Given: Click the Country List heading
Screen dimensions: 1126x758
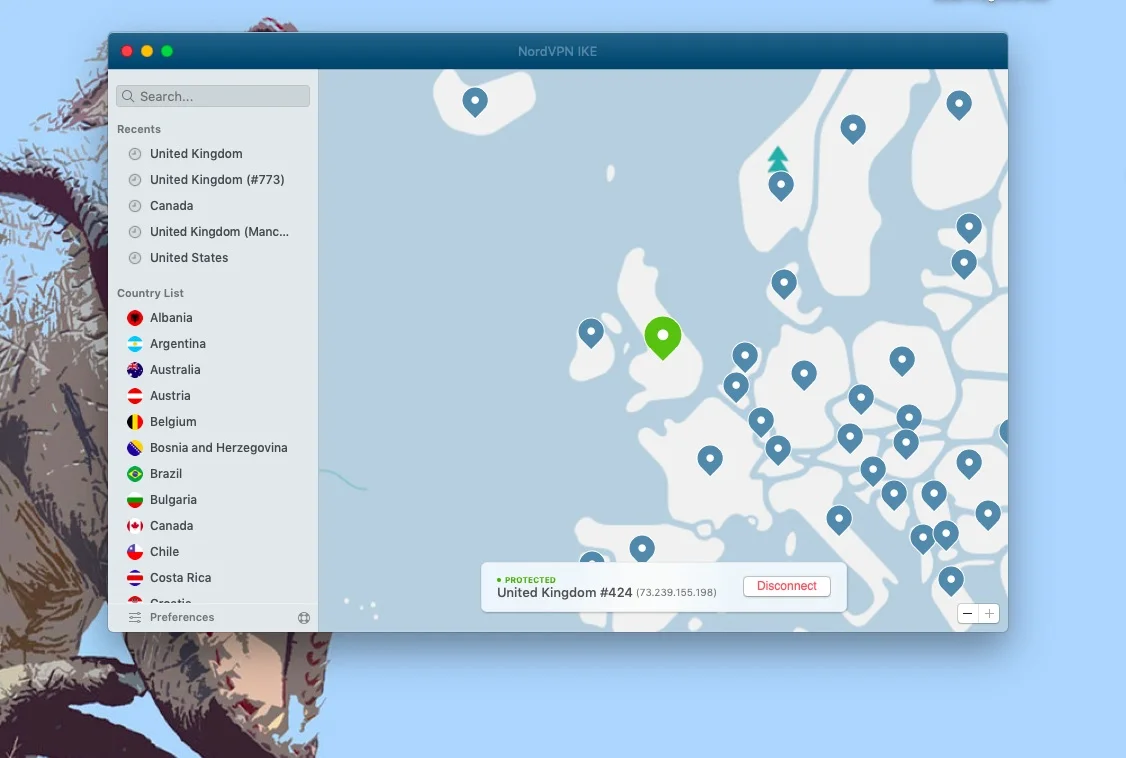Looking at the screenshot, I should coord(150,293).
